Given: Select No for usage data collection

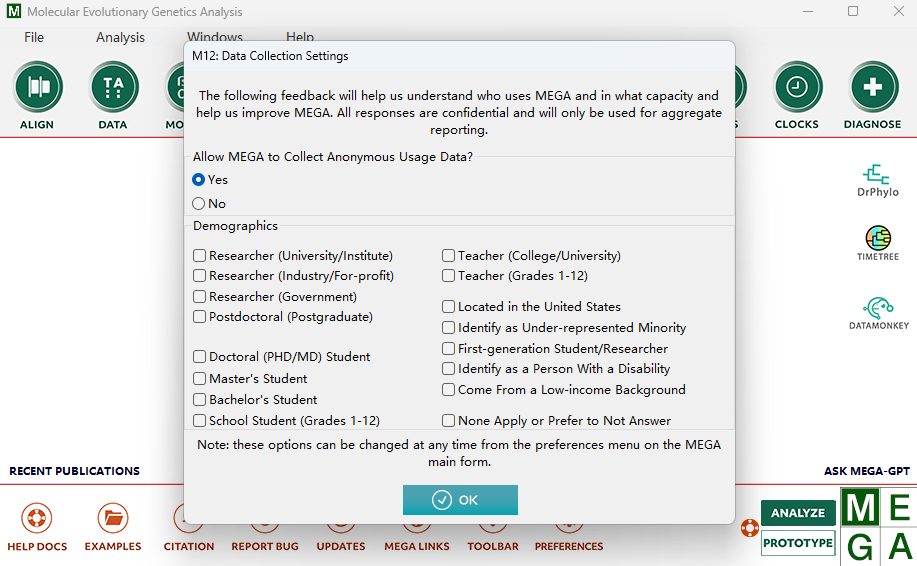Looking at the screenshot, I should (x=199, y=204).
